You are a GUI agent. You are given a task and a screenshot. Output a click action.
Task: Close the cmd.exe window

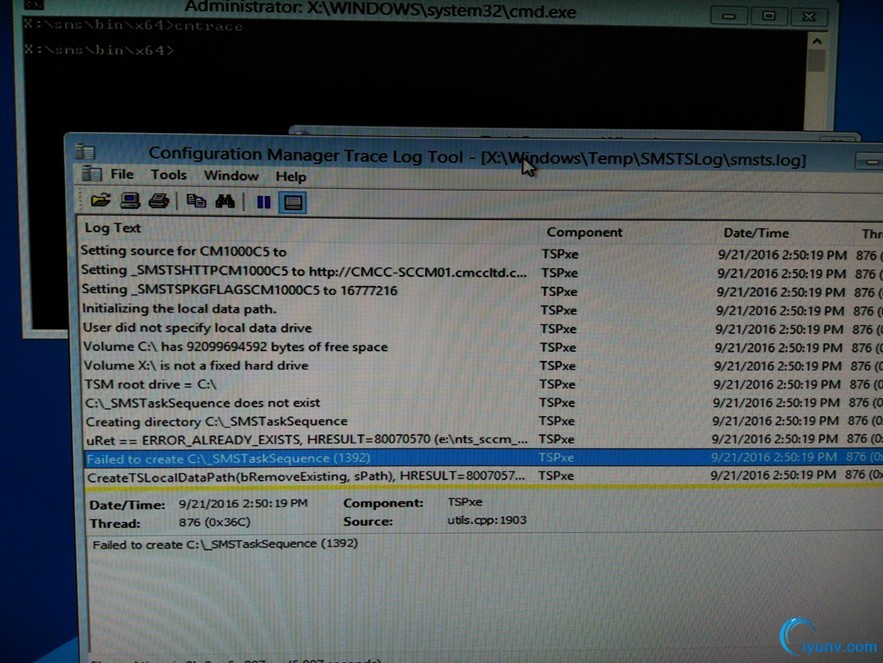point(809,16)
